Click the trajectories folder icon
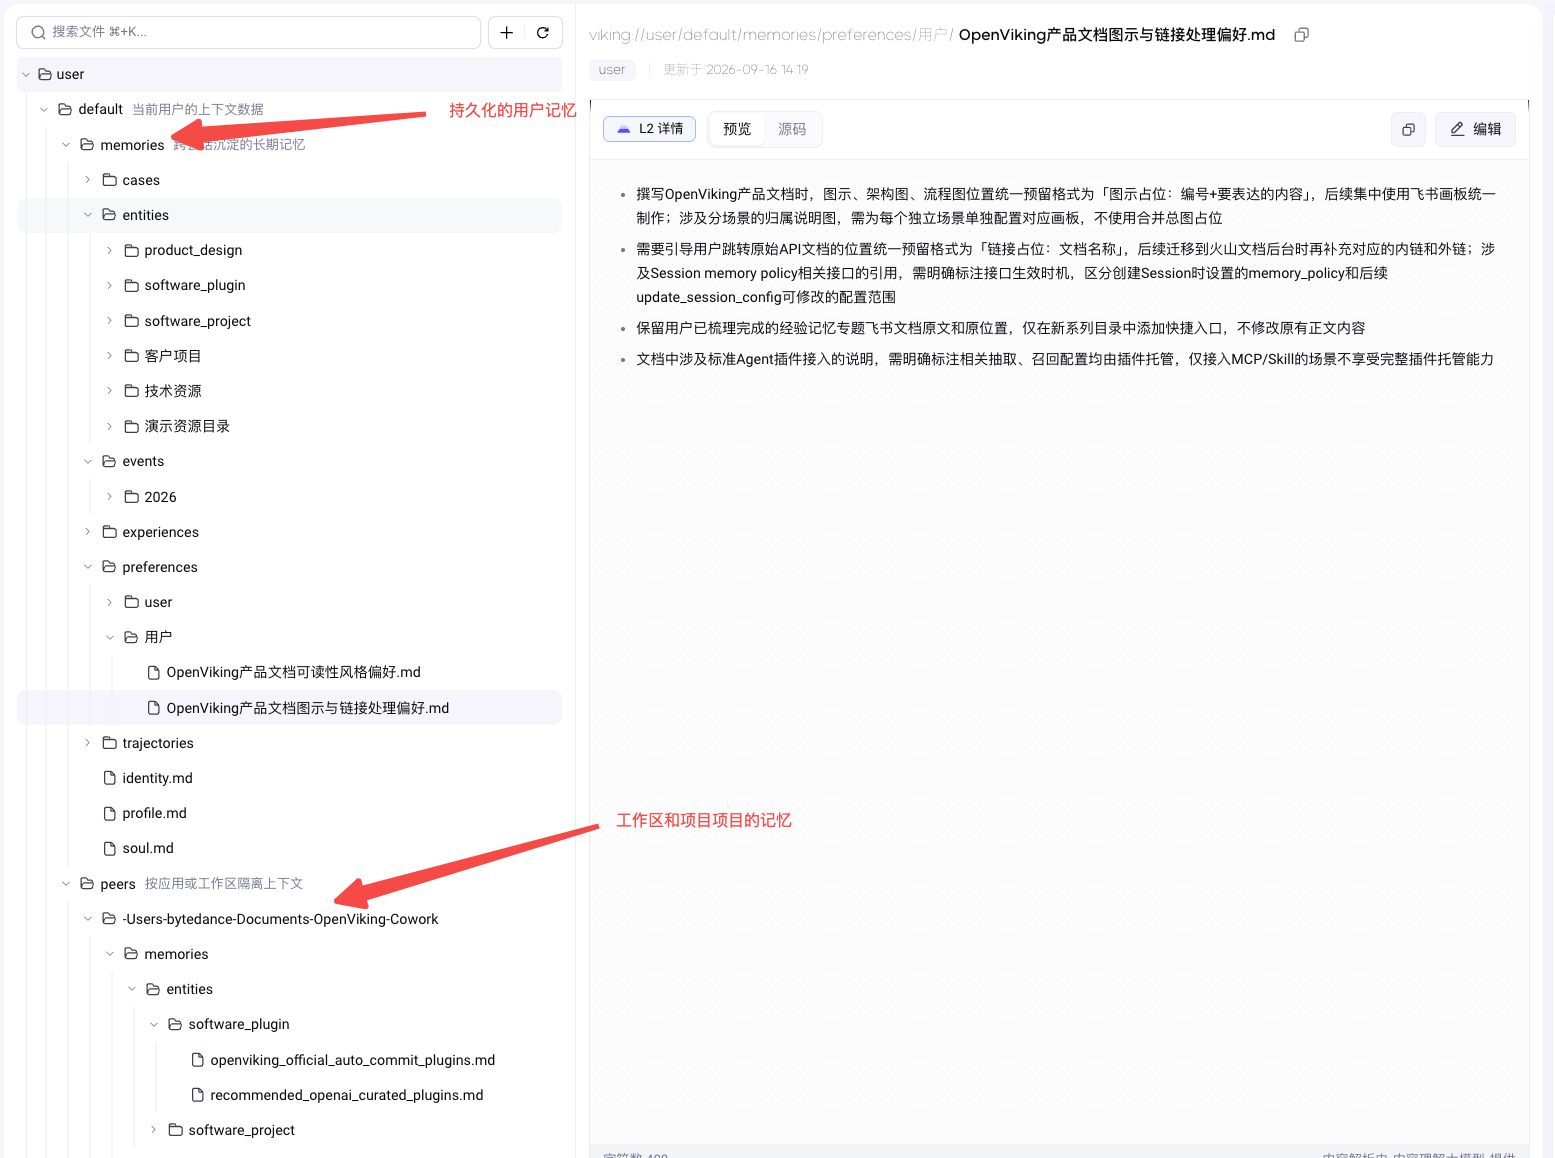Viewport: 1555px width, 1158px height. (109, 743)
